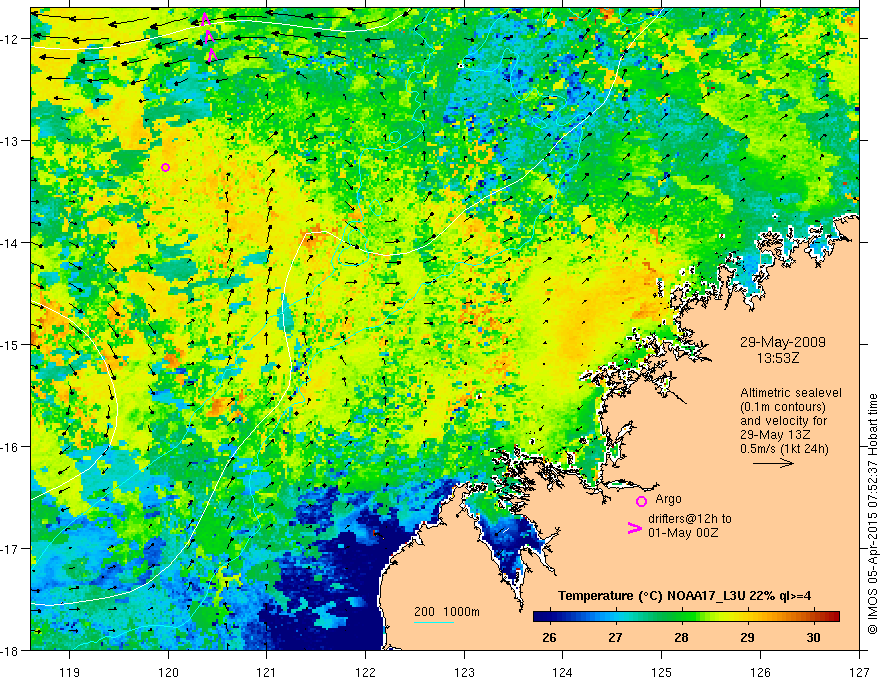Click longitude axis label '123'

tap(464, 672)
